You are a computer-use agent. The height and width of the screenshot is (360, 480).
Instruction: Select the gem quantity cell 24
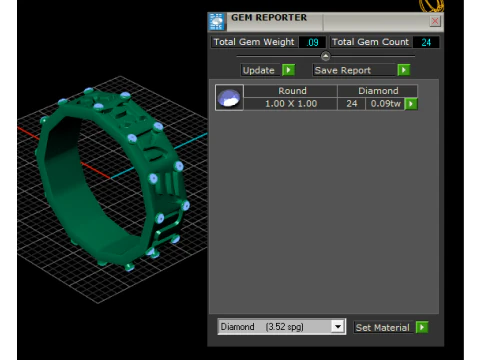352,104
